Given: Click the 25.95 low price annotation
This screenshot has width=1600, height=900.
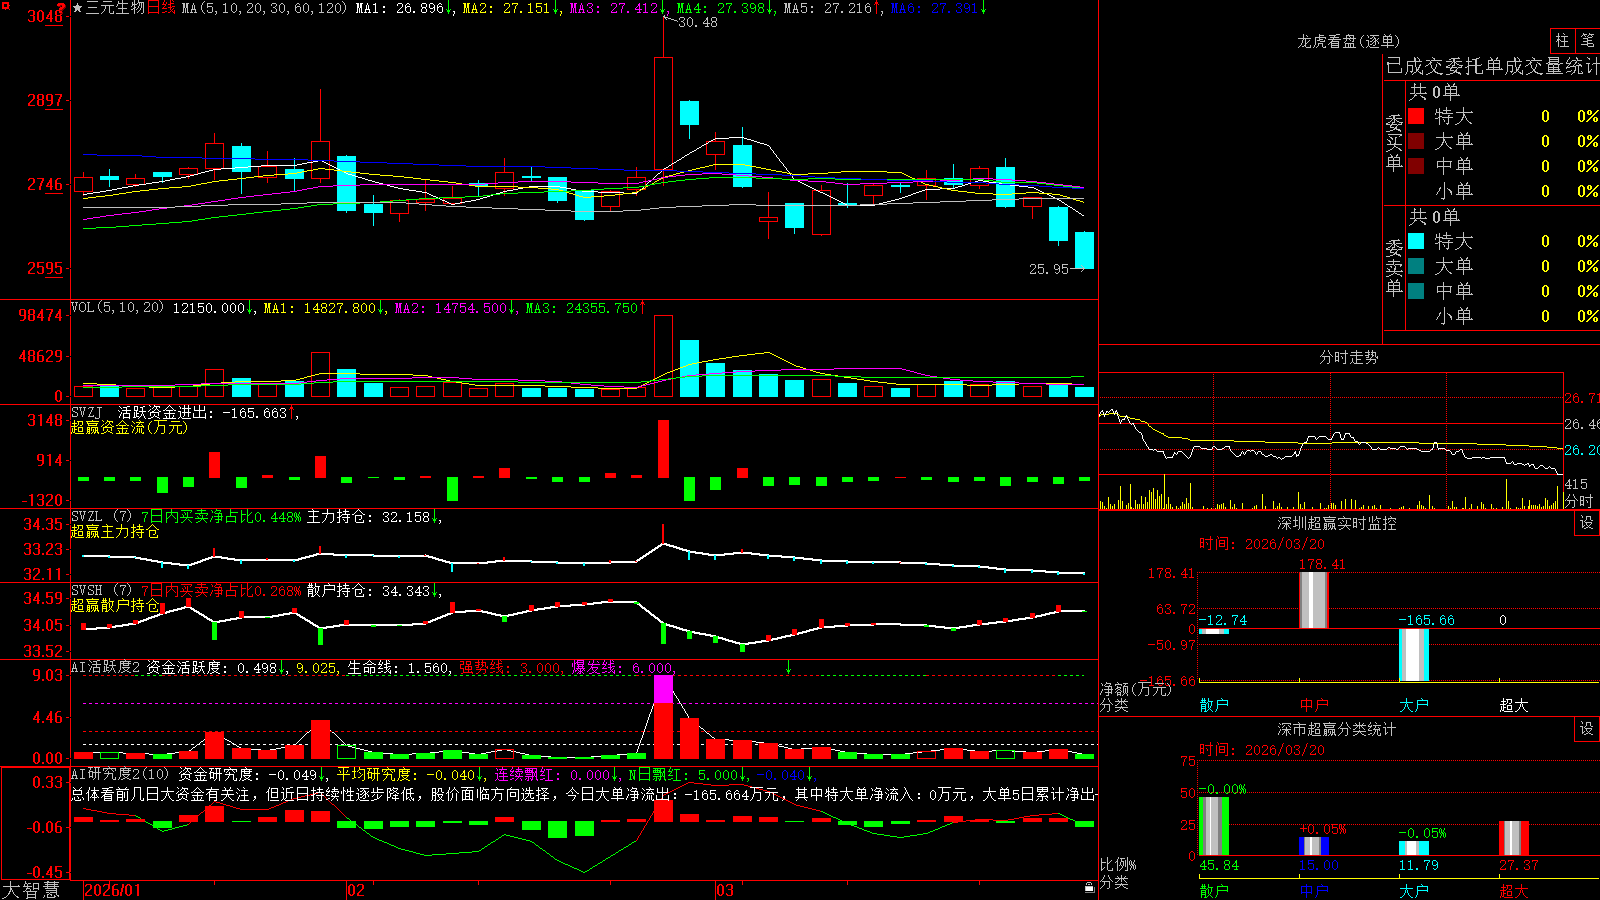Looking at the screenshot, I should pos(1049,268).
